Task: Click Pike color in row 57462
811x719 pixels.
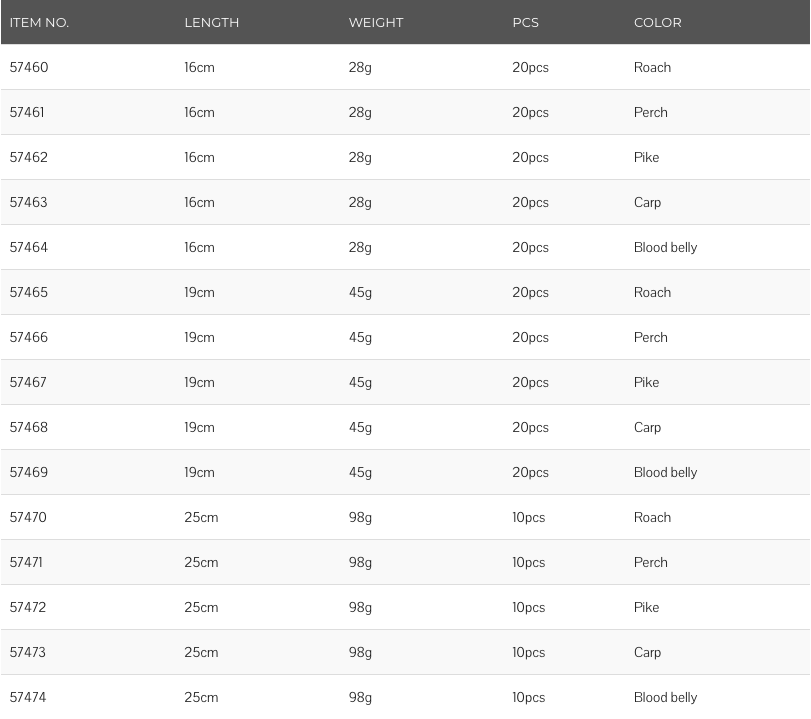Action: click(646, 157)
